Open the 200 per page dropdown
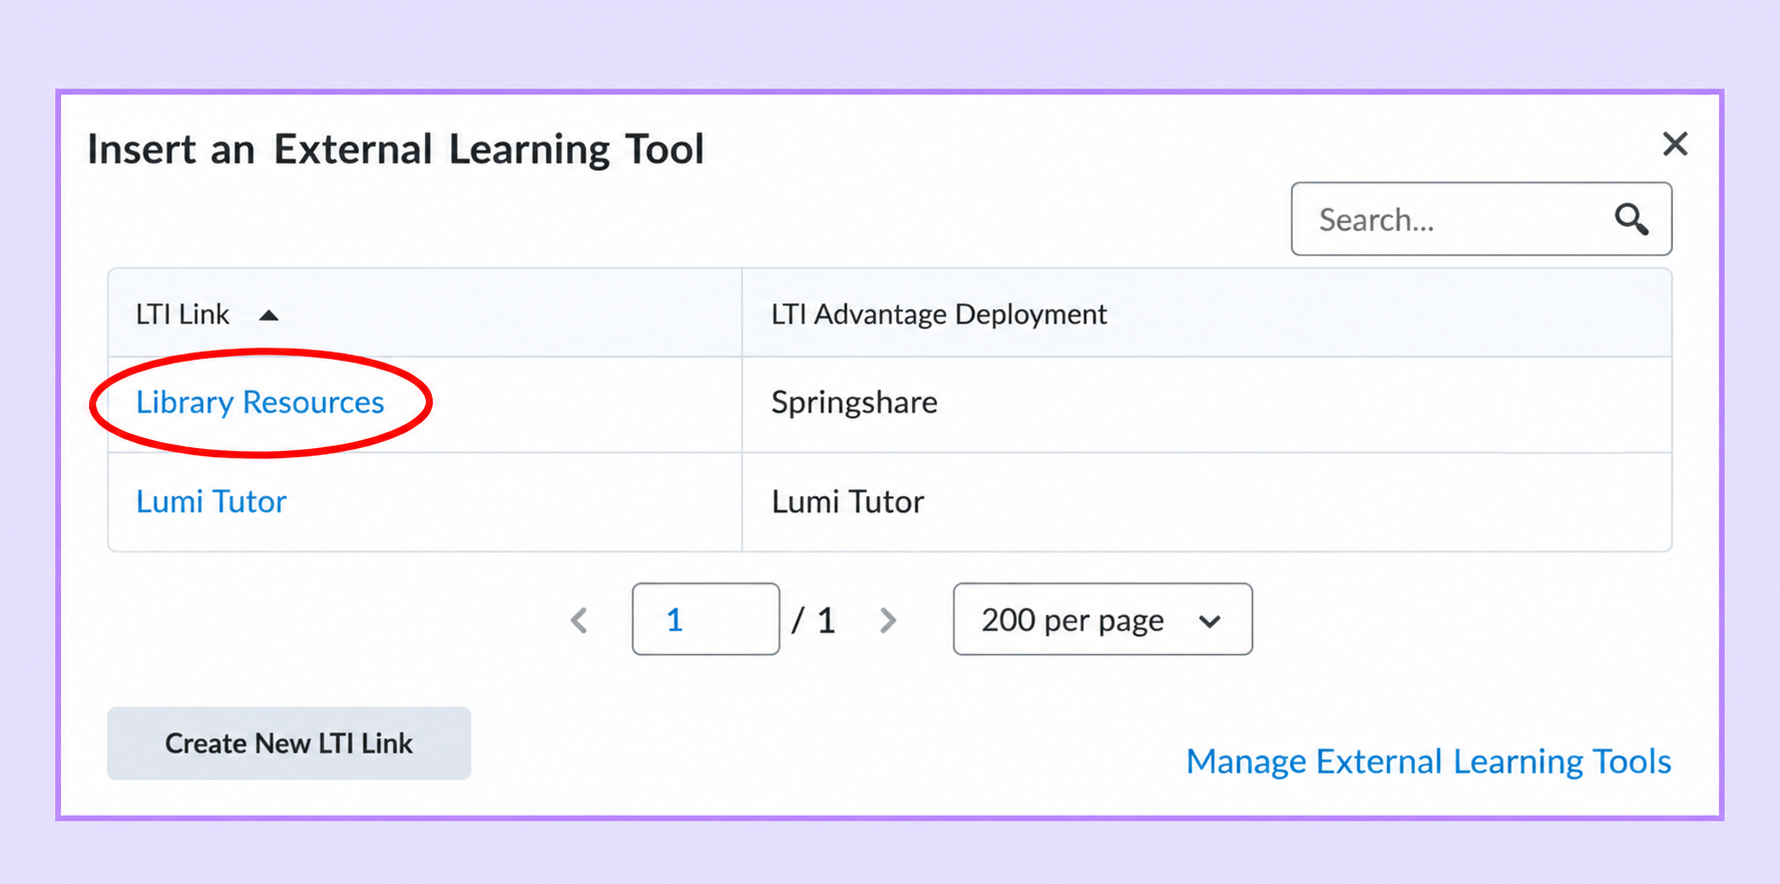The height and width of the screenshot is (884, 1780). point(1102,619)
